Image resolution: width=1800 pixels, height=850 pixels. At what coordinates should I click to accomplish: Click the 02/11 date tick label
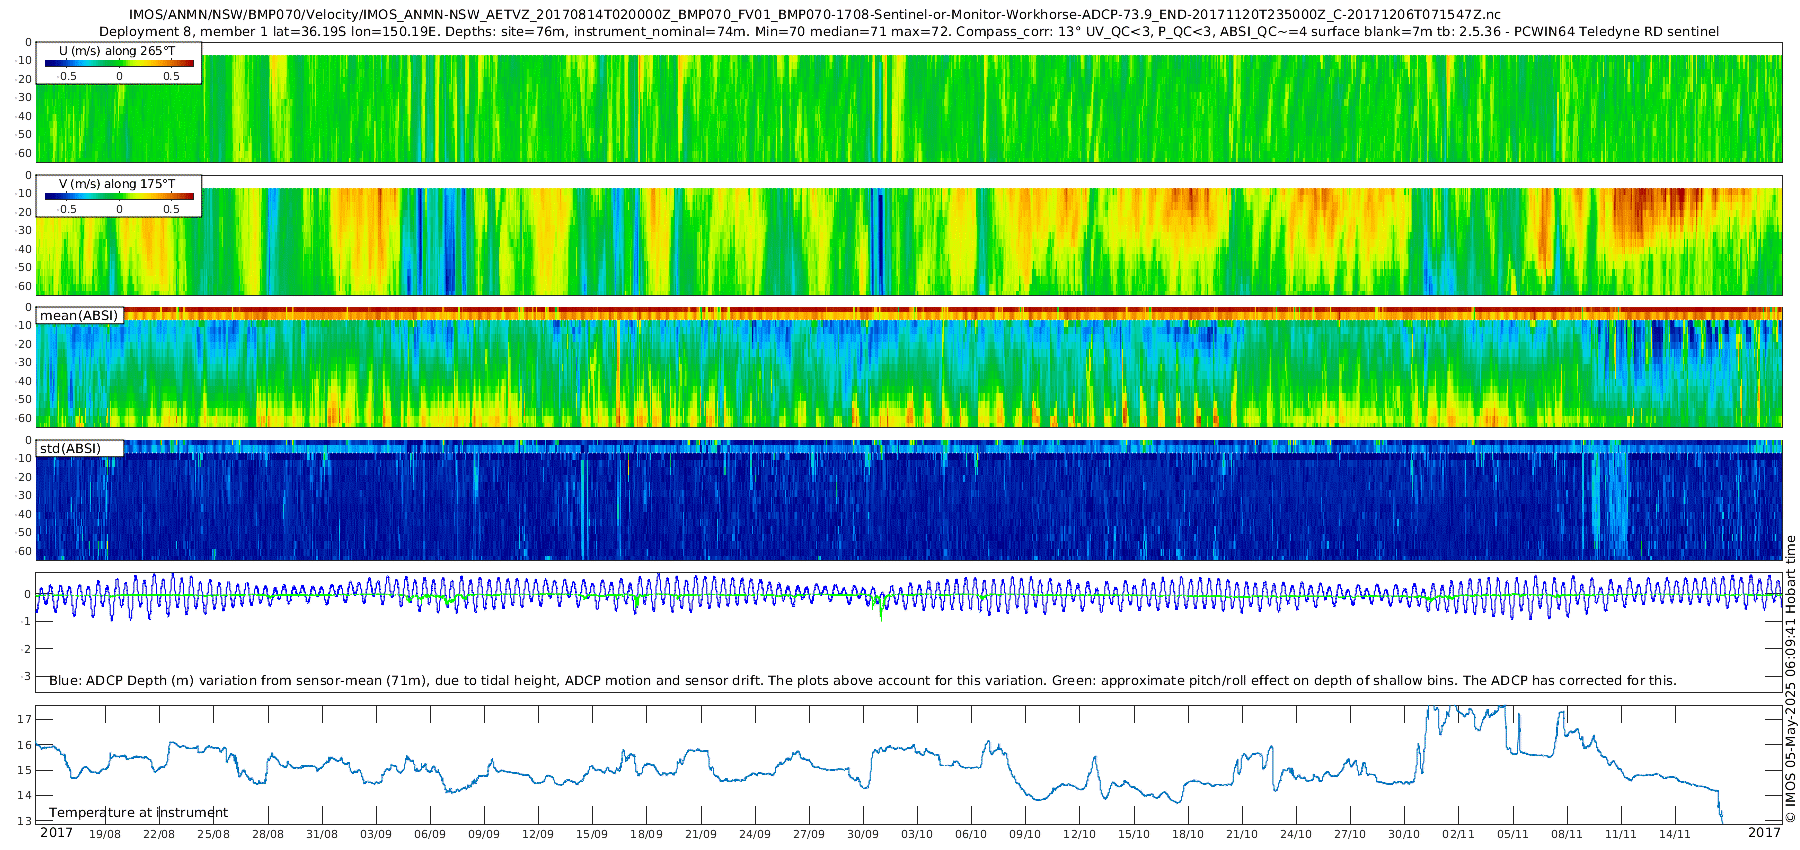click(x=1458, y=834)
